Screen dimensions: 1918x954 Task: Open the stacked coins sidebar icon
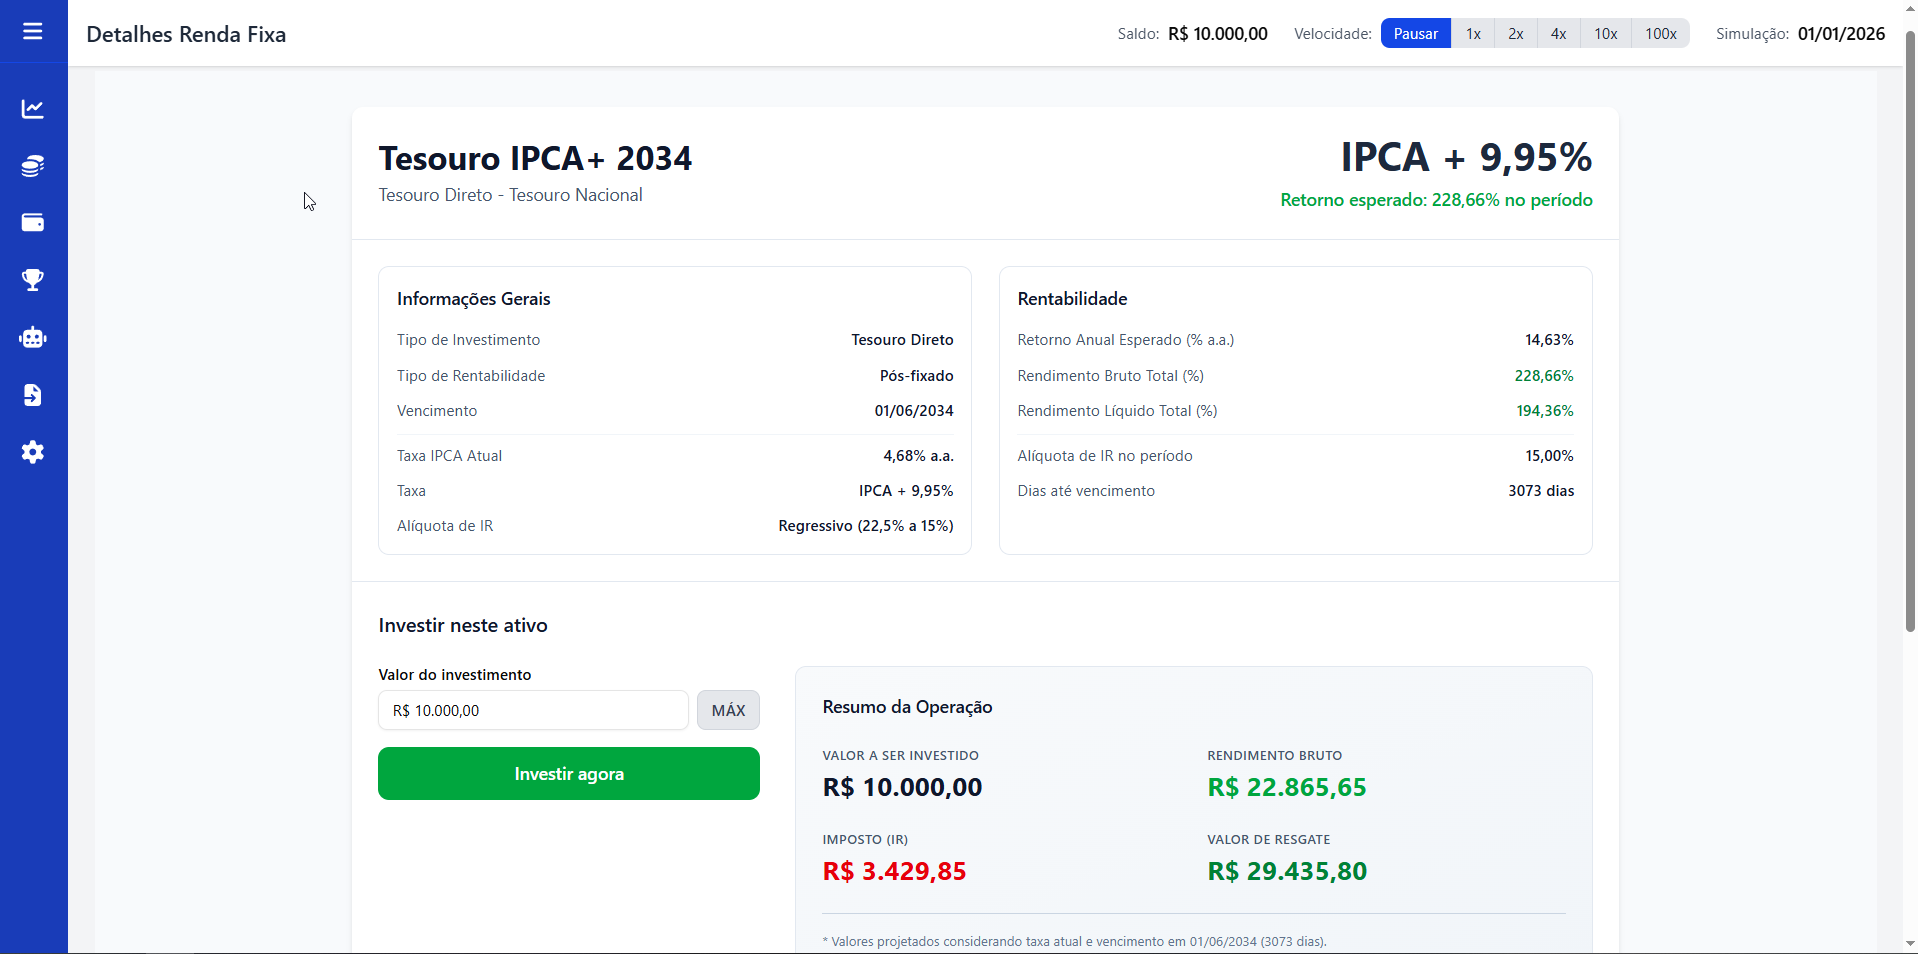33,166
